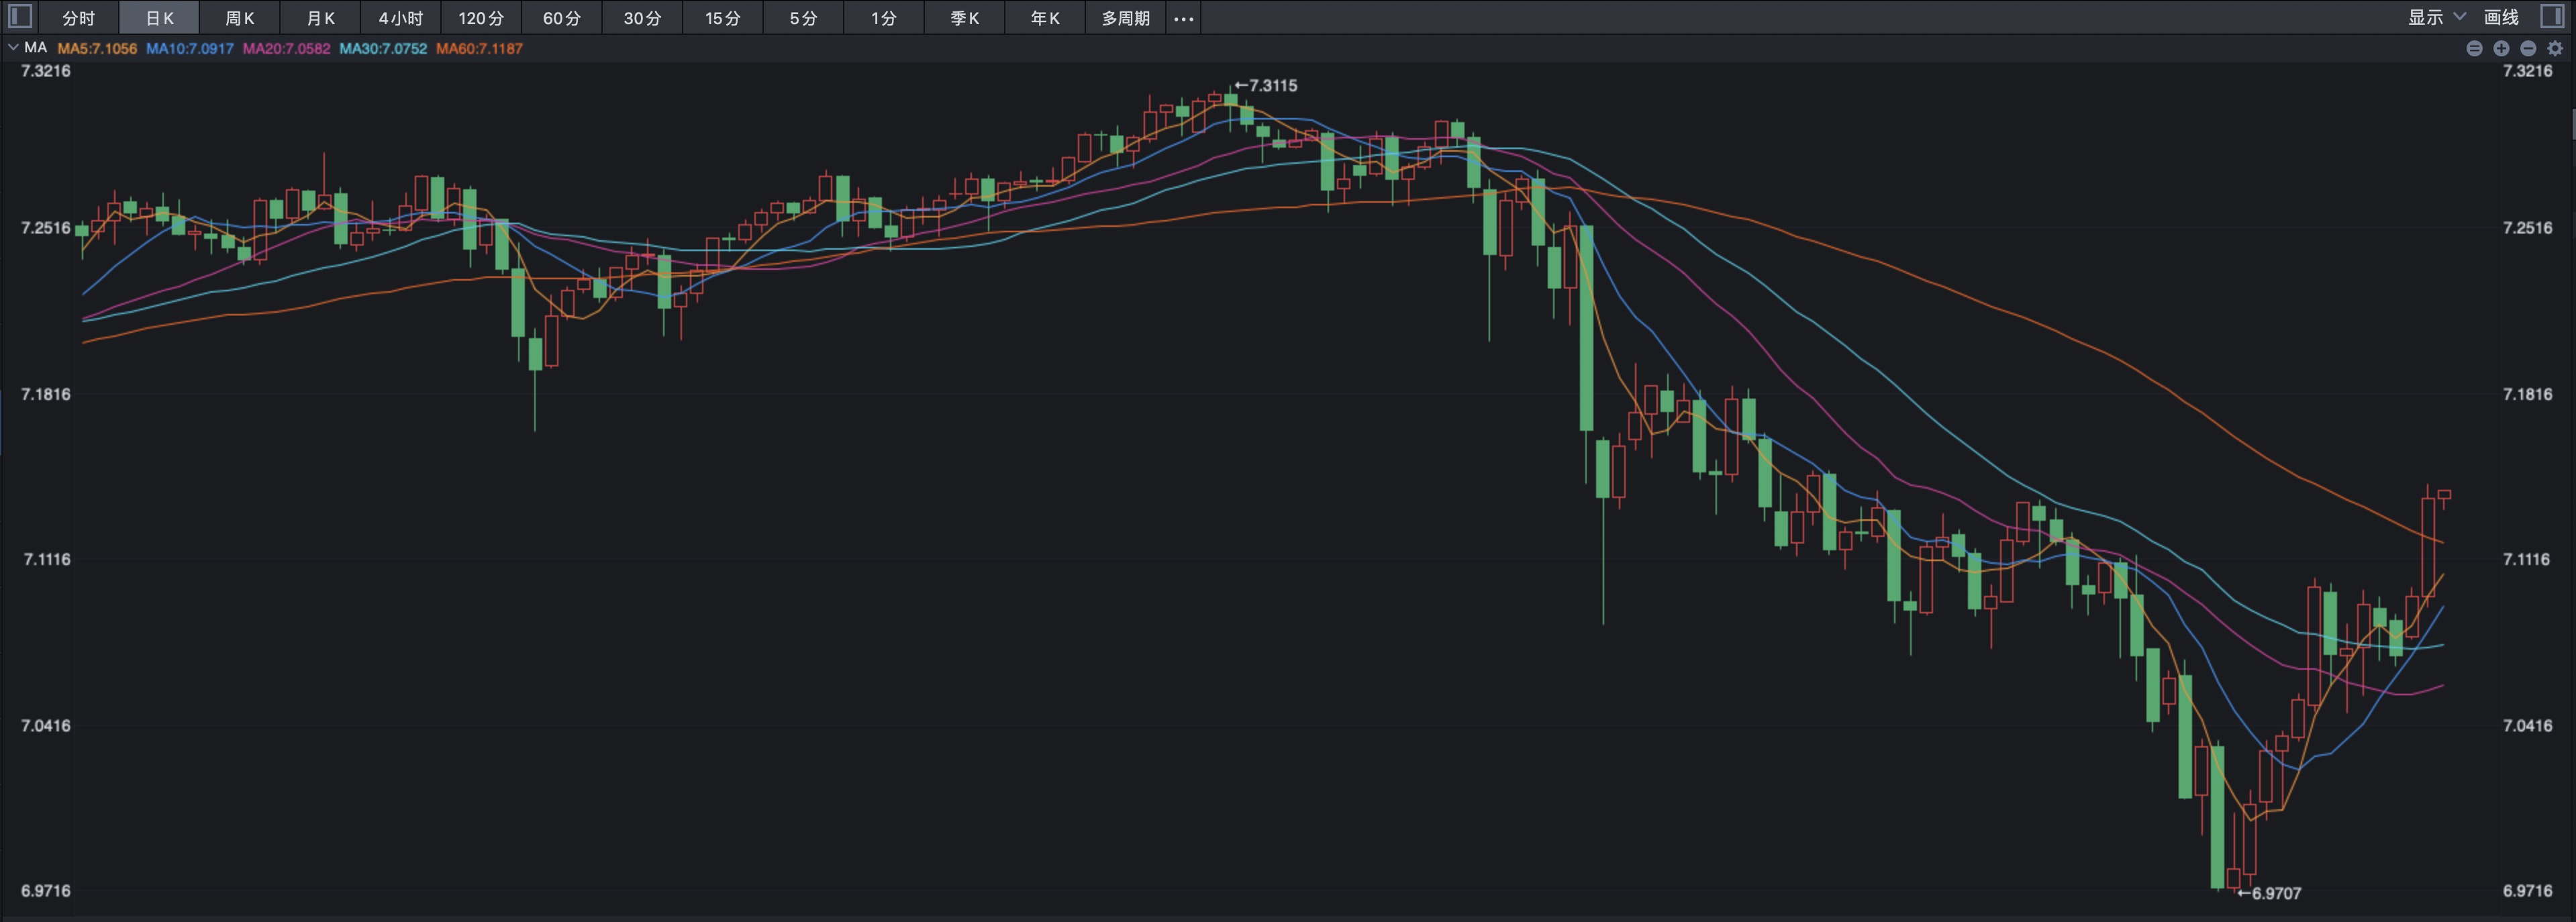
Task: Click the left axis 6.9716 label
Action: tap(46, 890)
